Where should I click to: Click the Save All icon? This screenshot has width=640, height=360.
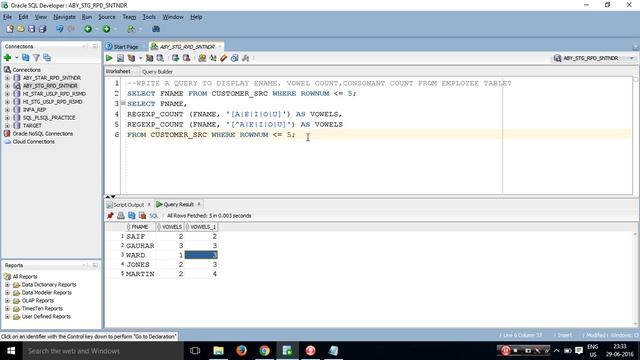[42, 29]
